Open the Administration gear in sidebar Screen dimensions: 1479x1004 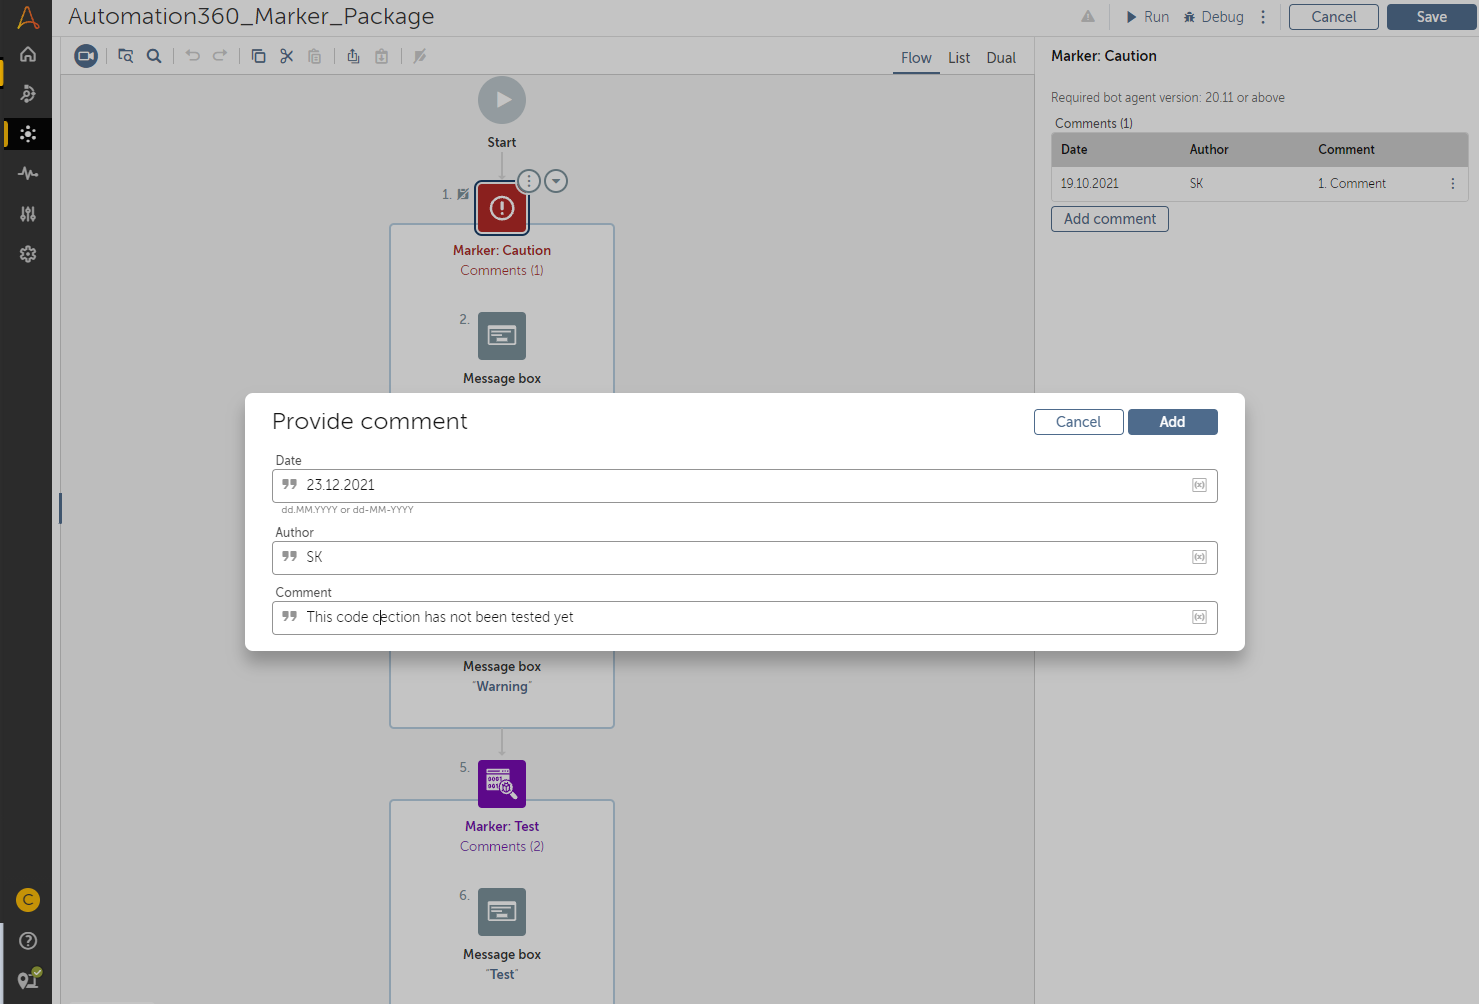(x=28, y=254)
